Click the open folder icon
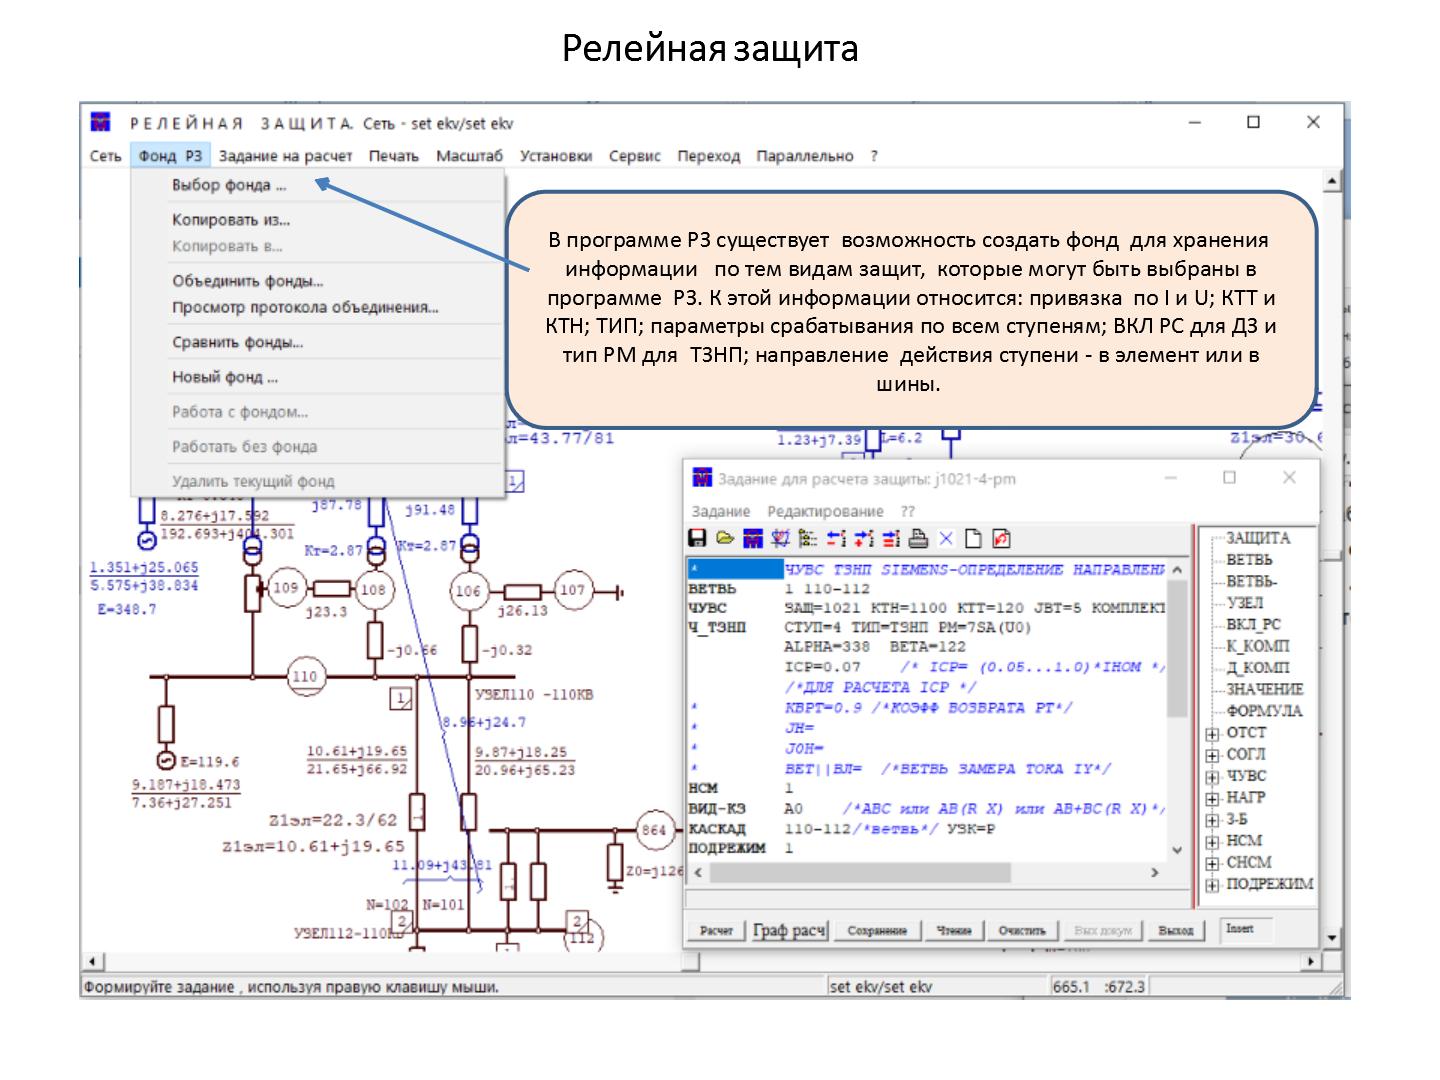The image size is (1440, 1080). (725, 539)
